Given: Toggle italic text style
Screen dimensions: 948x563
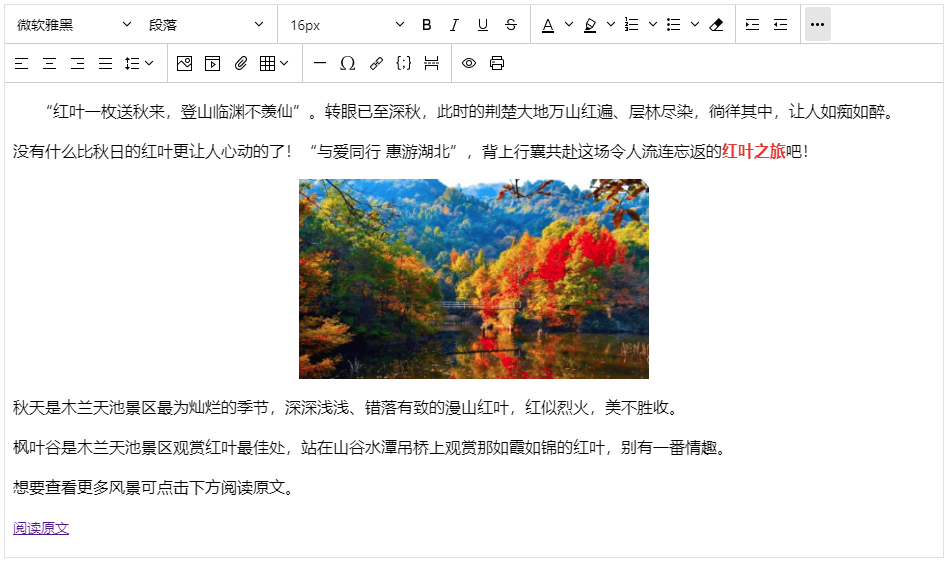Looking at the screenshot, I should (x=455, y=25).
